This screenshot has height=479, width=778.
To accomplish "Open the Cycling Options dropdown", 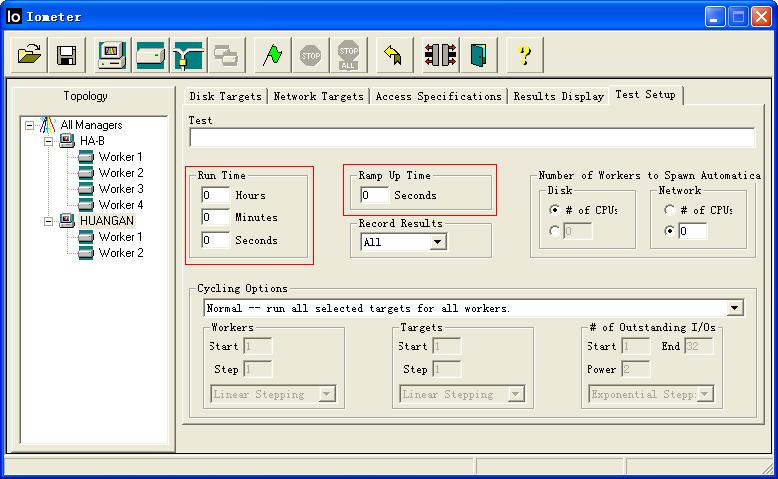I will 735,308.
